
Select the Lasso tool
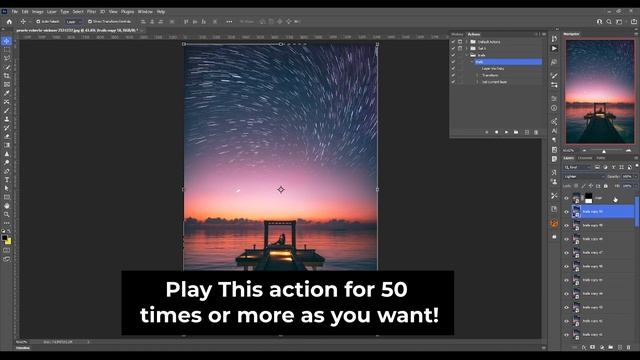[7, 58]
